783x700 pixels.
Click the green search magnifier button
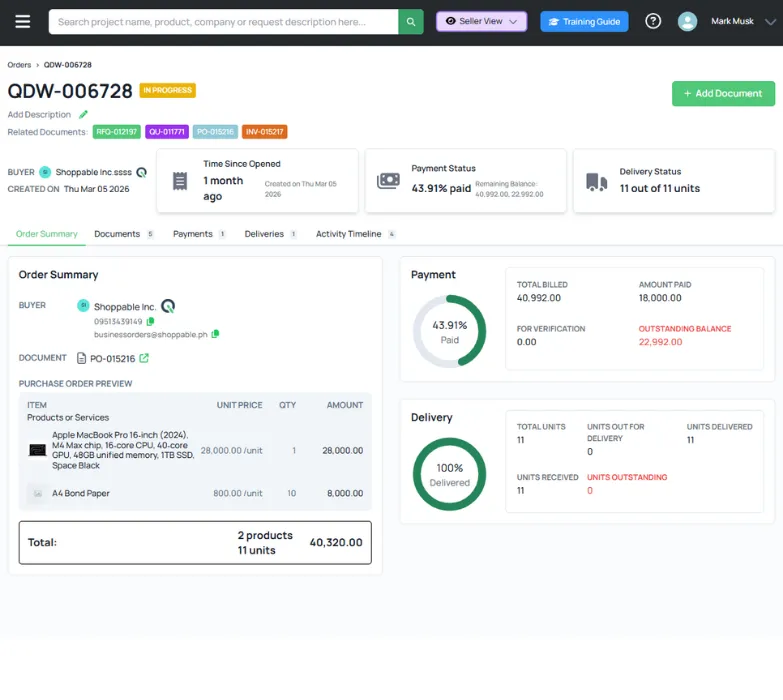click(x=410, y=21)
